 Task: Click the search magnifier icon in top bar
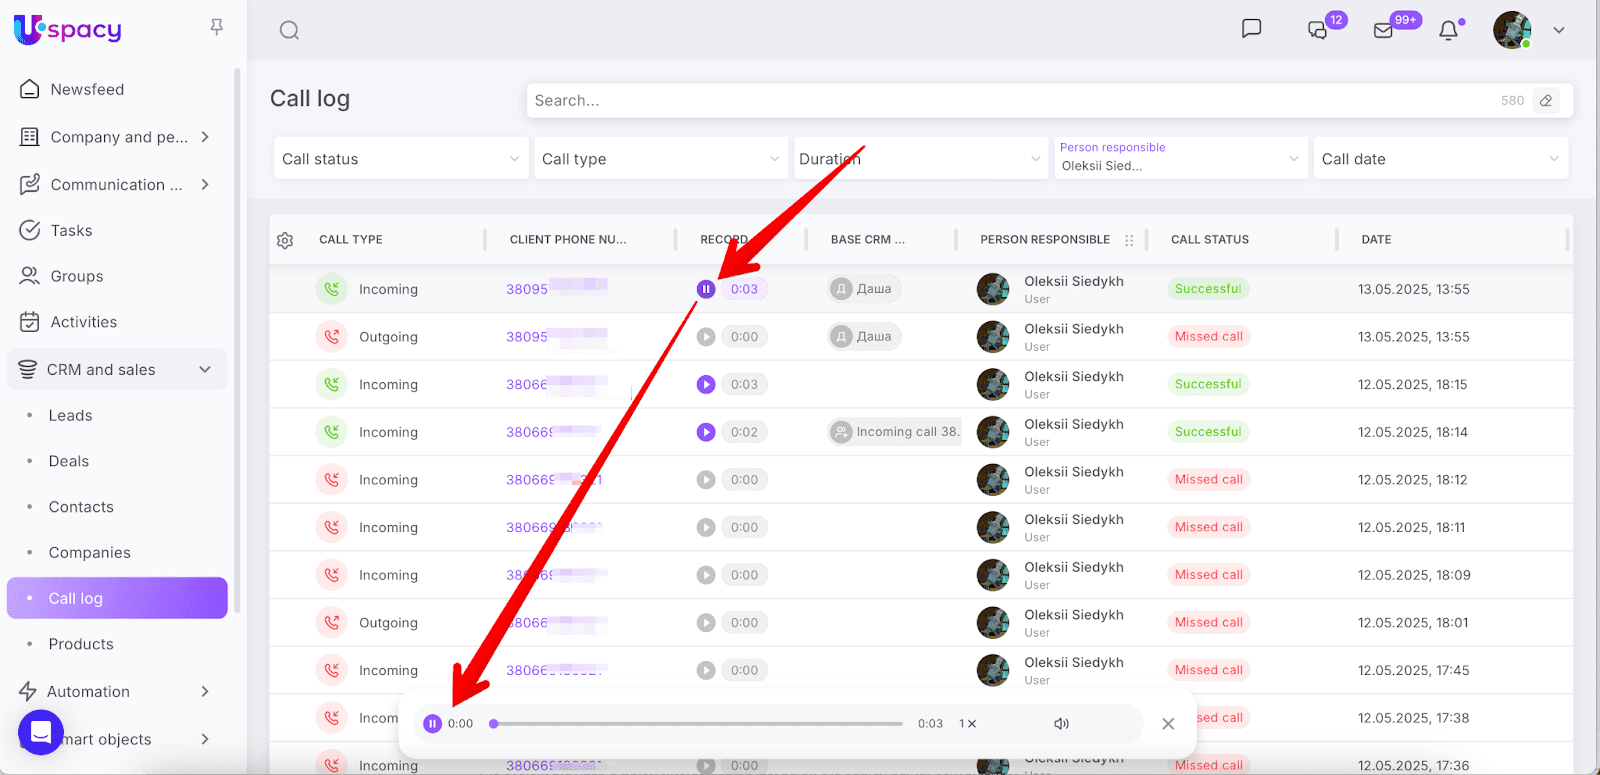pos(289,30)
